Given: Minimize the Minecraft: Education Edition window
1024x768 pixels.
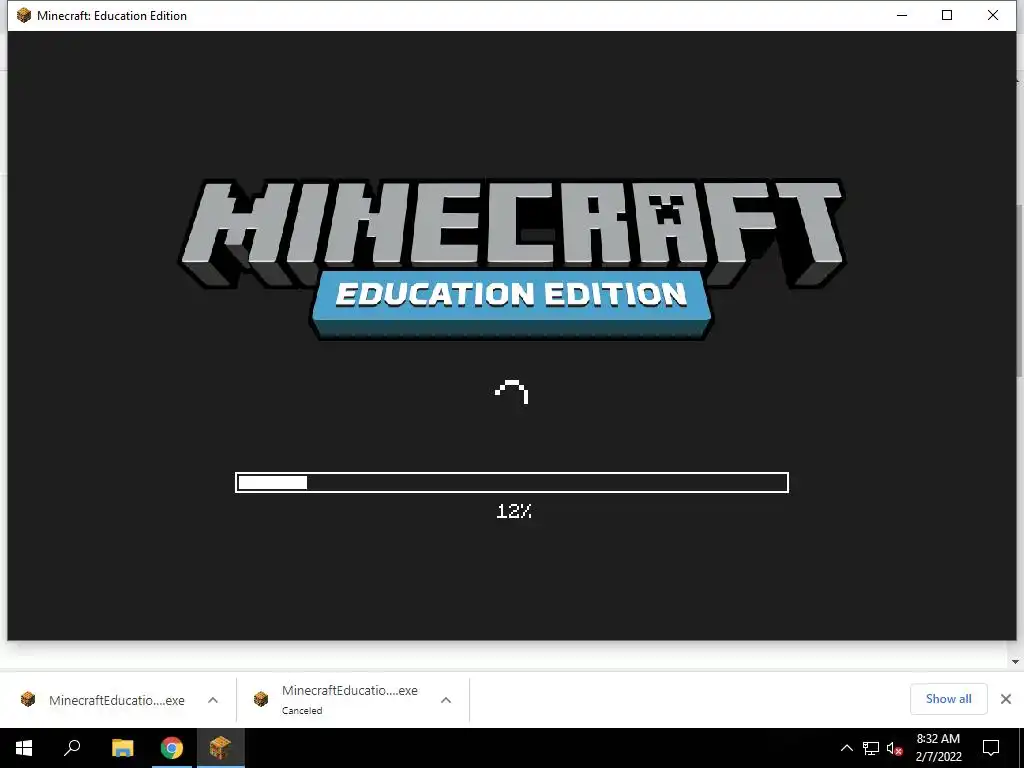Looking at the screenshot, I should click(902, 15).
